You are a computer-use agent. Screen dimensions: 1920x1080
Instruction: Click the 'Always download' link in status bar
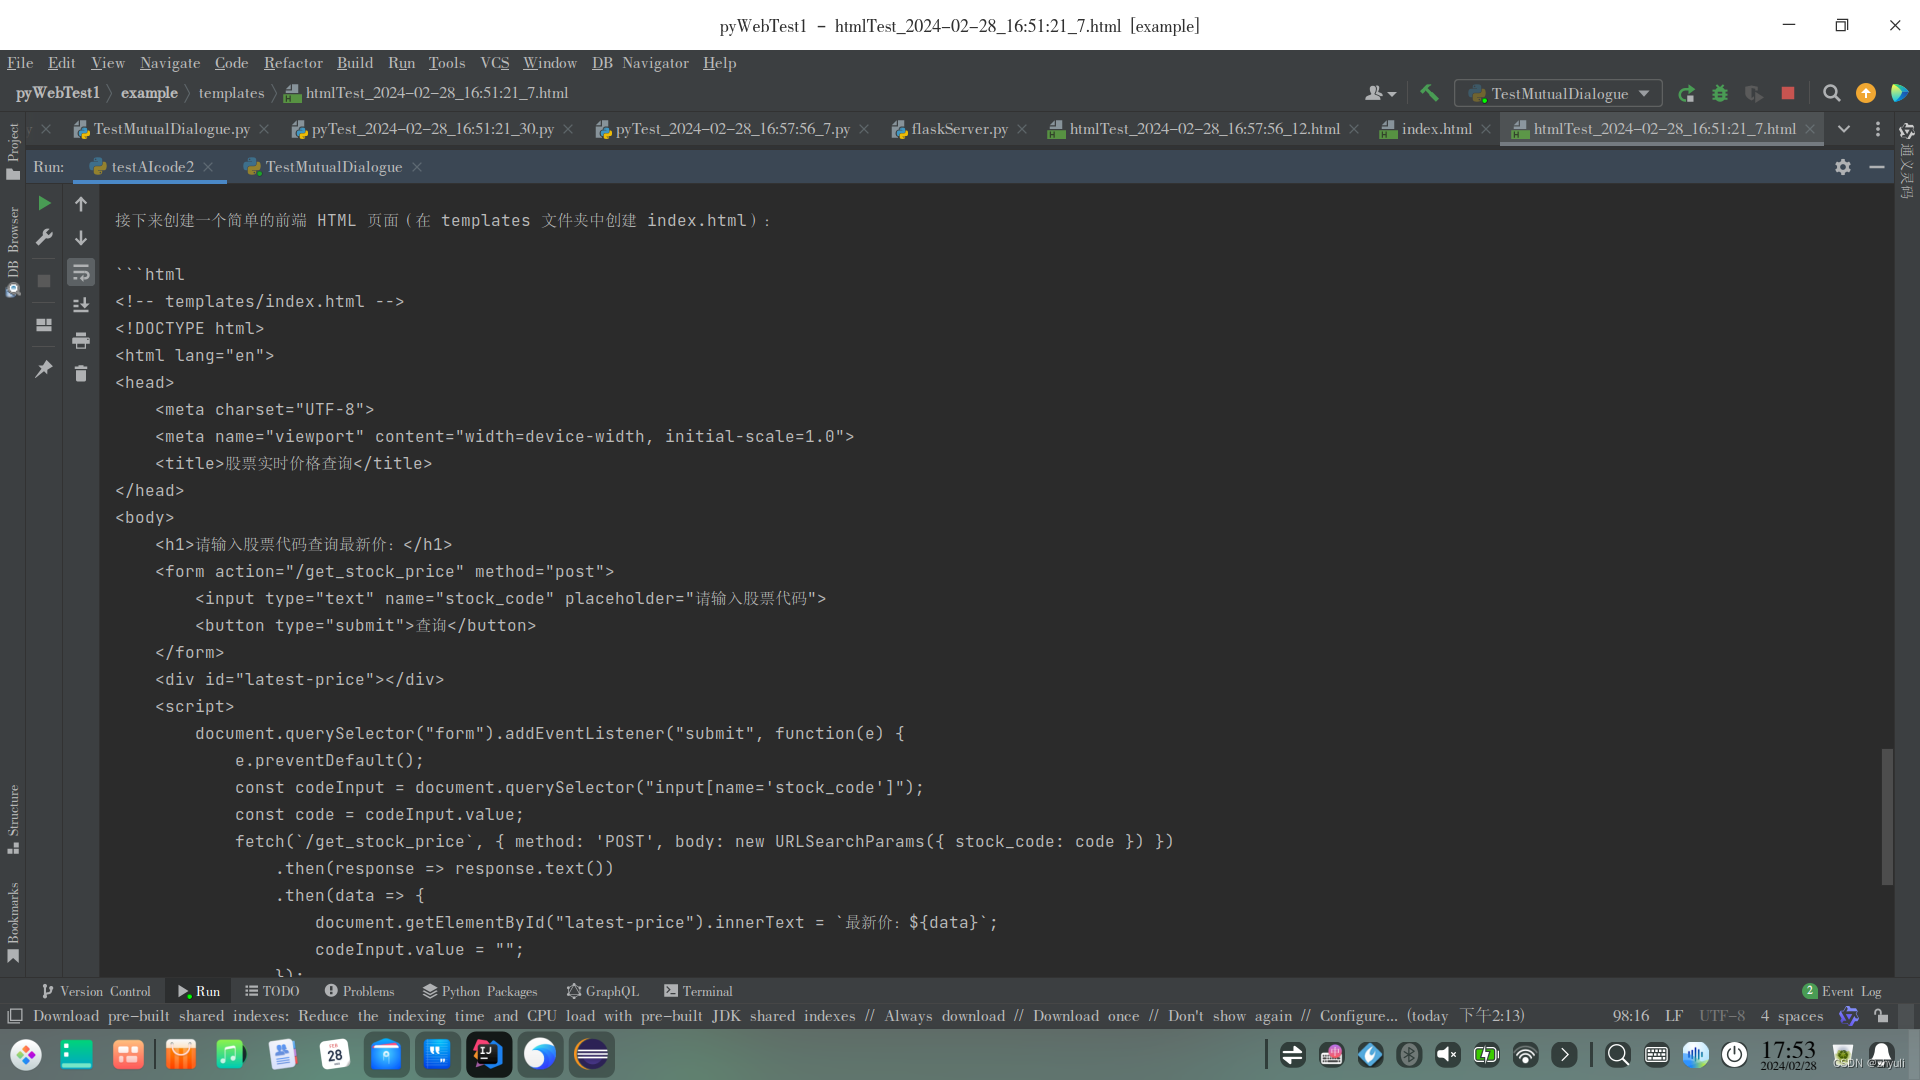click(944, 1016)
